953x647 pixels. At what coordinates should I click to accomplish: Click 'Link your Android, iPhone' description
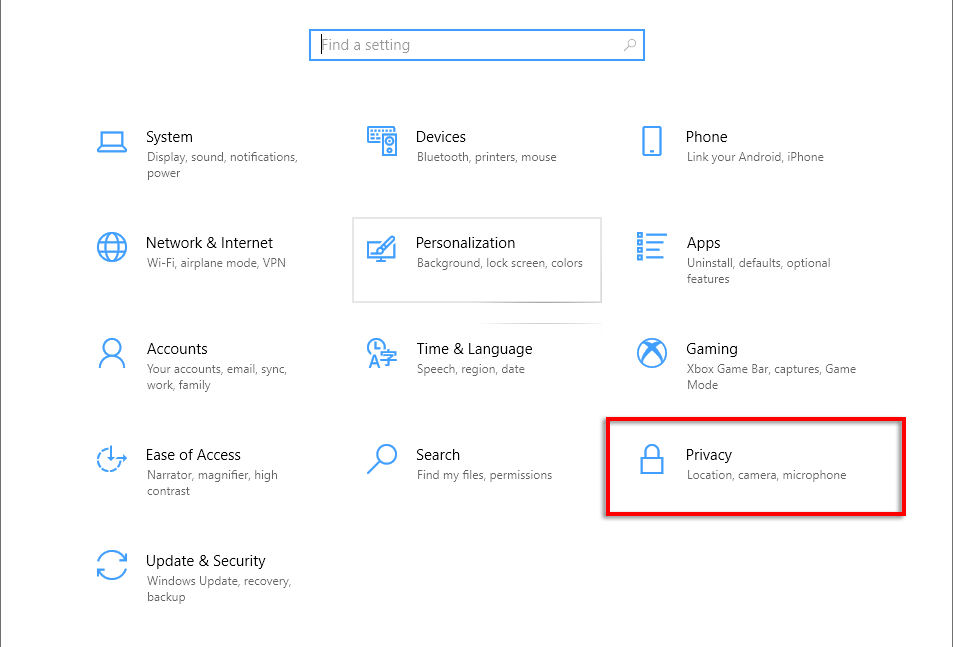point(755,157)
